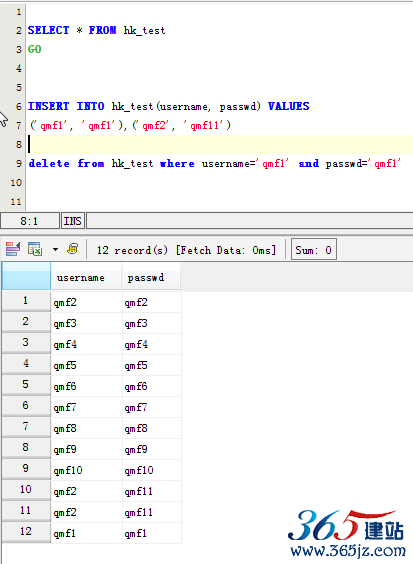413x564 pixels.
Task: Place cursor in the empty editor line 8
Action: coord(220,144)
